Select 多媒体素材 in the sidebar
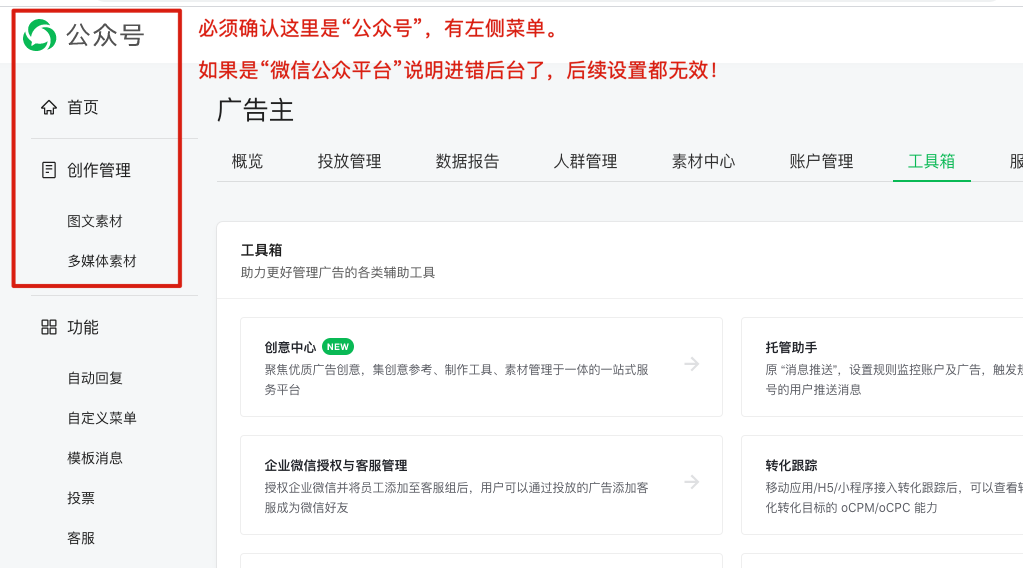This screenshot has height=568, width=1023. click(x=102, y=261)
